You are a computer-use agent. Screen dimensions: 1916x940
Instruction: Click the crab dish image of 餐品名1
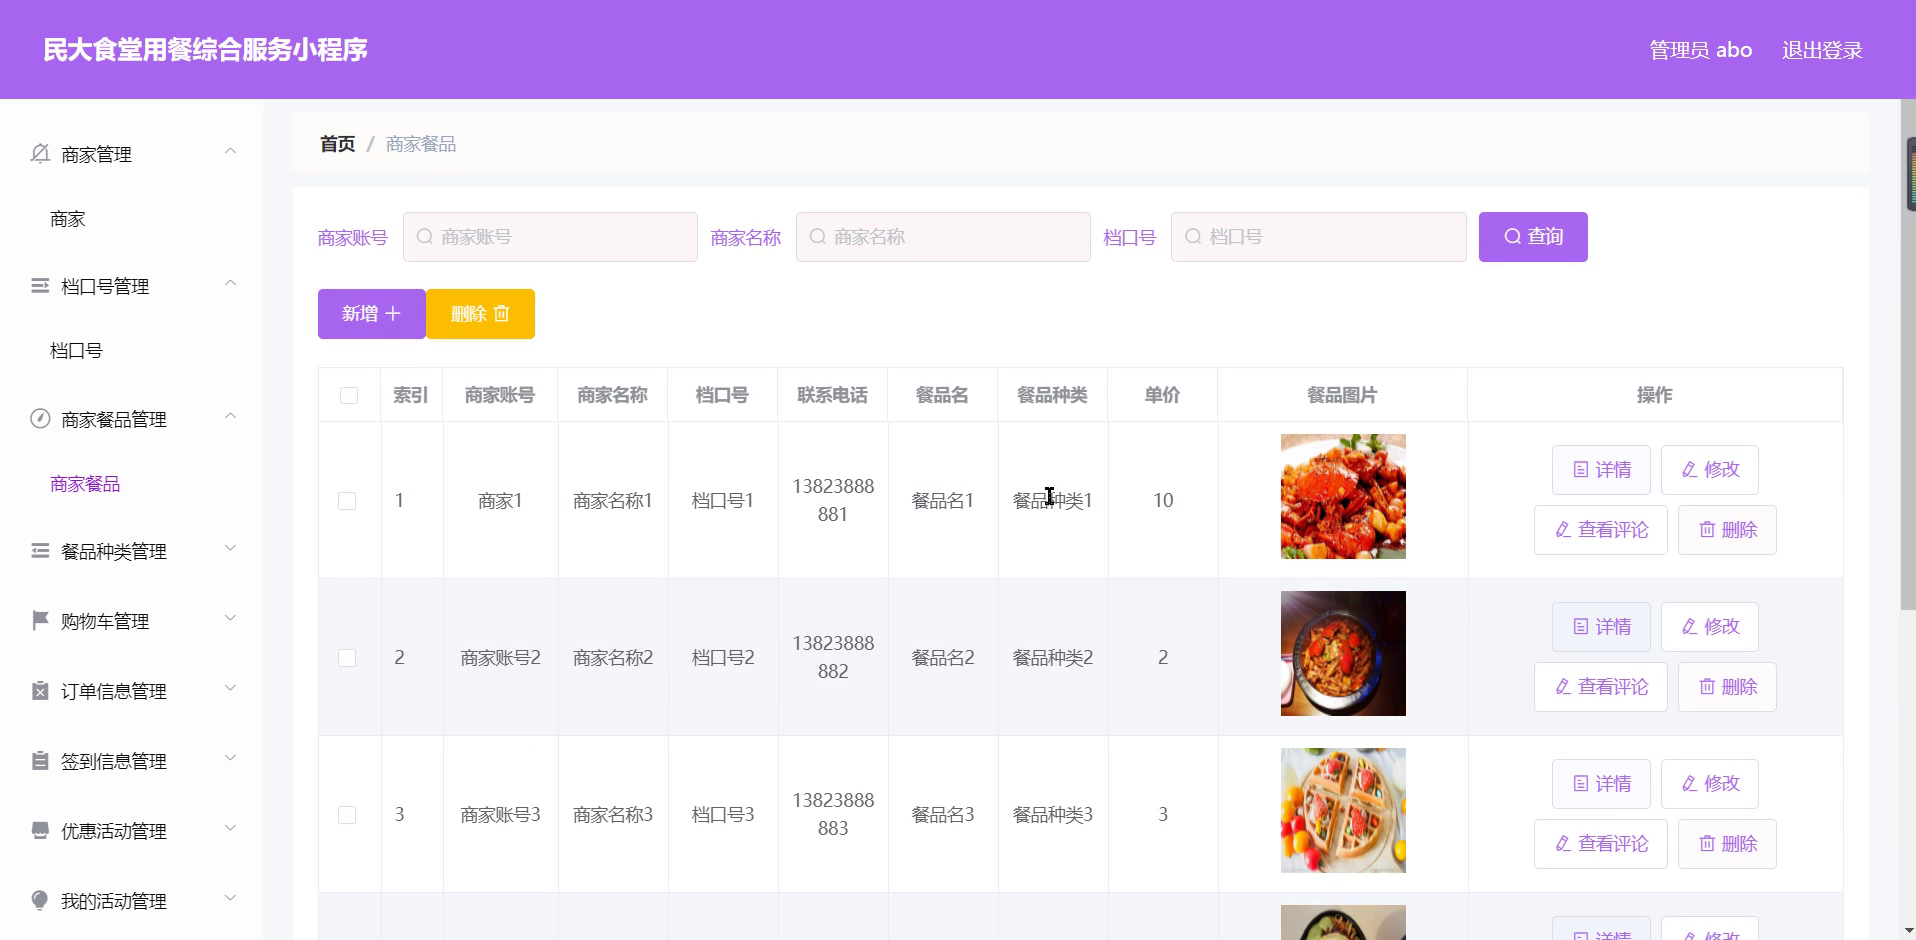(x=1343, y=496)
